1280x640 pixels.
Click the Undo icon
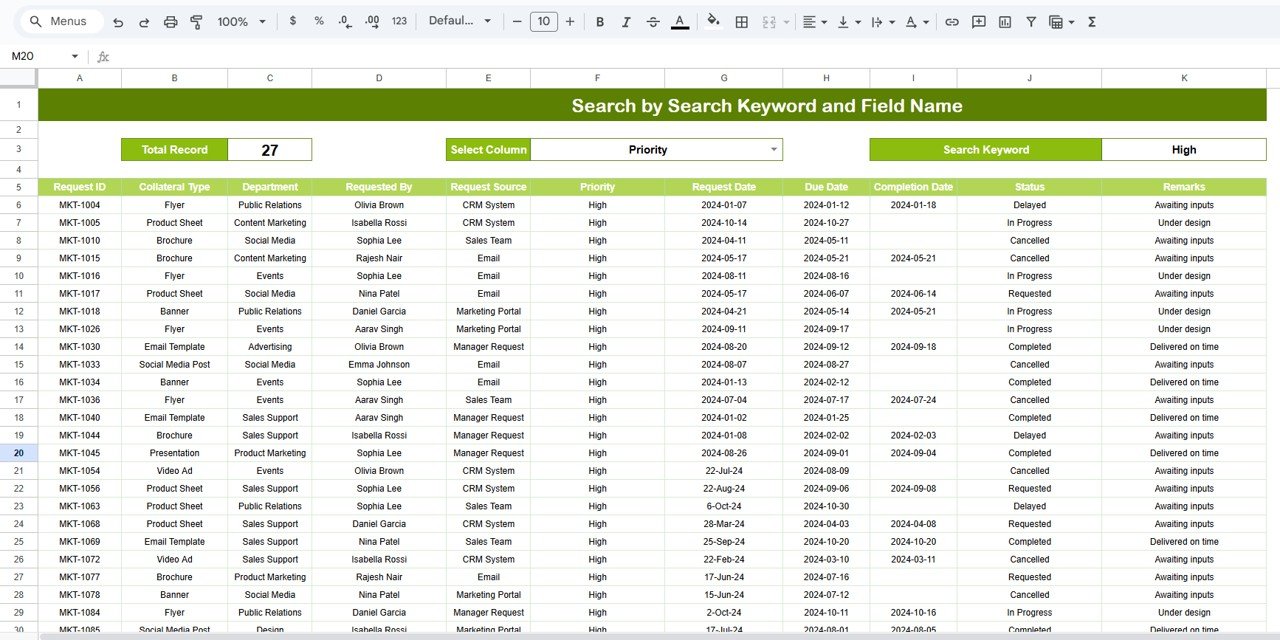coord(118,21)
